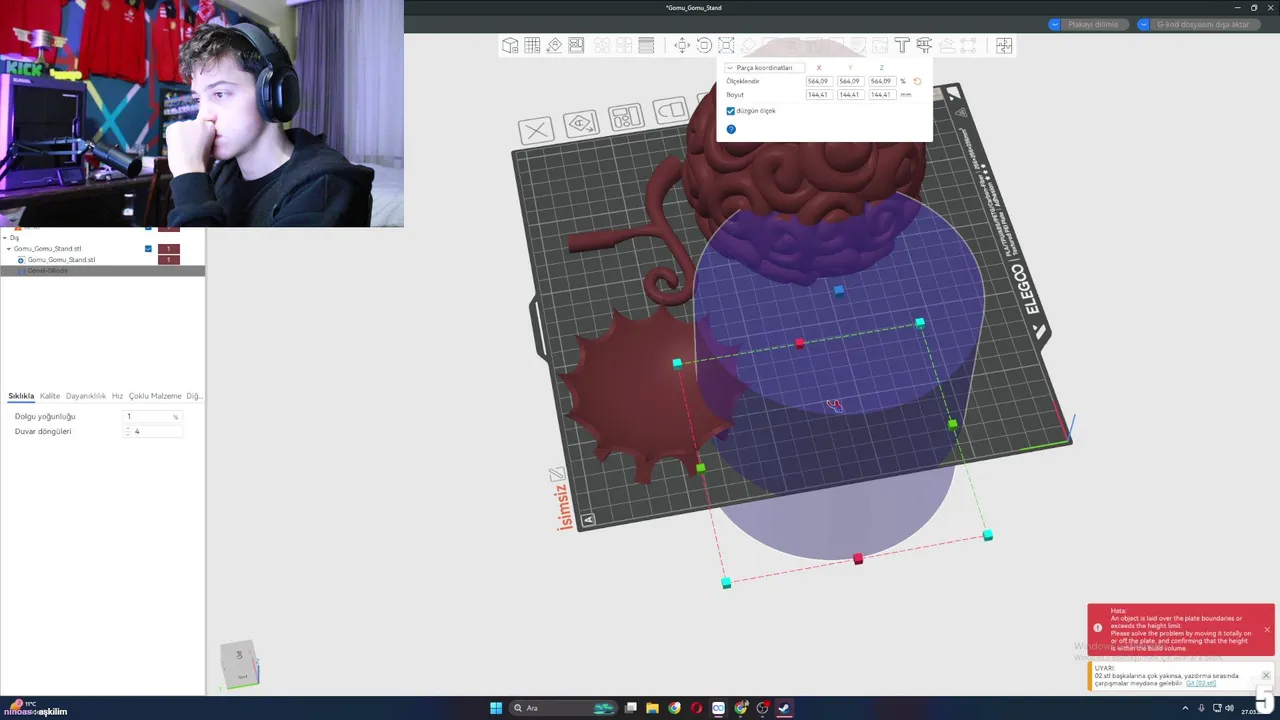Click the Boyut X size field
This screenshot has width=1280, height=720.
(818, 95)
